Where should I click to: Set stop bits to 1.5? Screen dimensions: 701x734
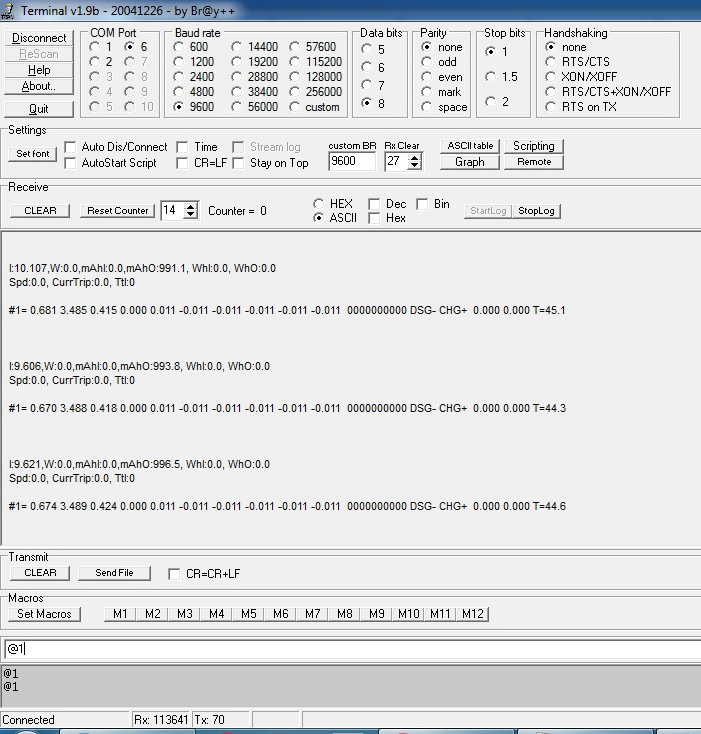point(490,77)
